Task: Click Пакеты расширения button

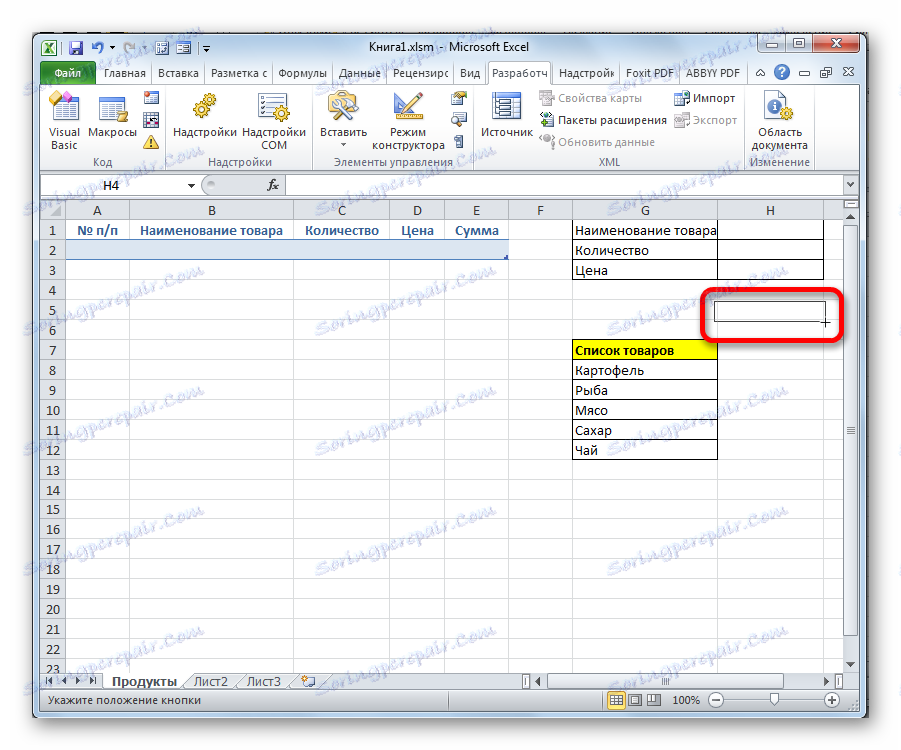Action: click(603, 120)
